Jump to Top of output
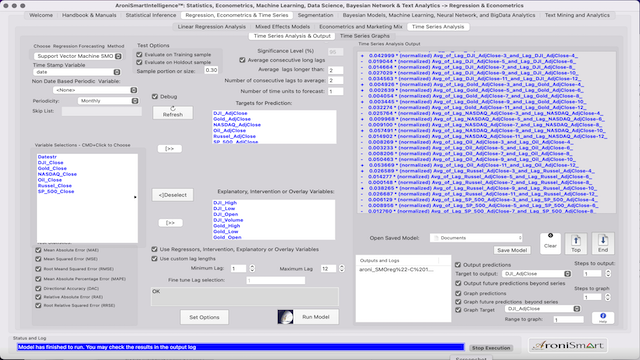The width and height of the screenshot is (640, 360). [x=576, y=243]
